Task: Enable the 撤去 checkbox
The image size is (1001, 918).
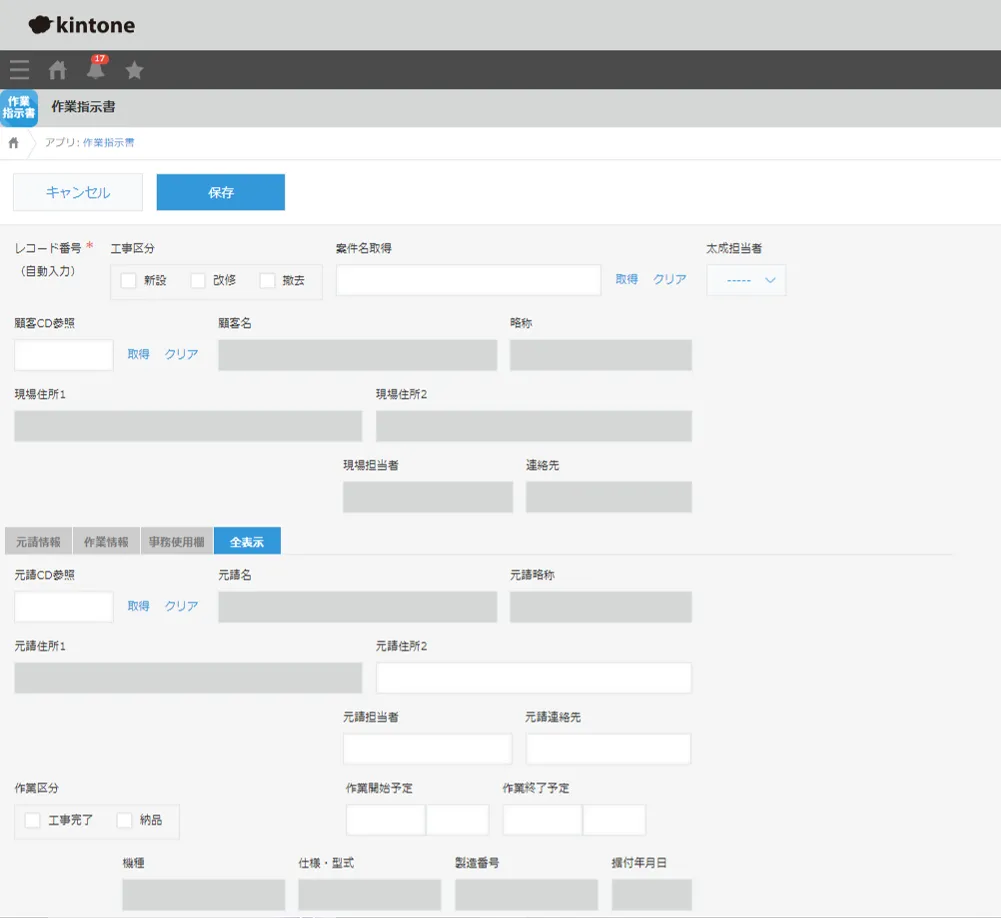Action: (267, 281)
